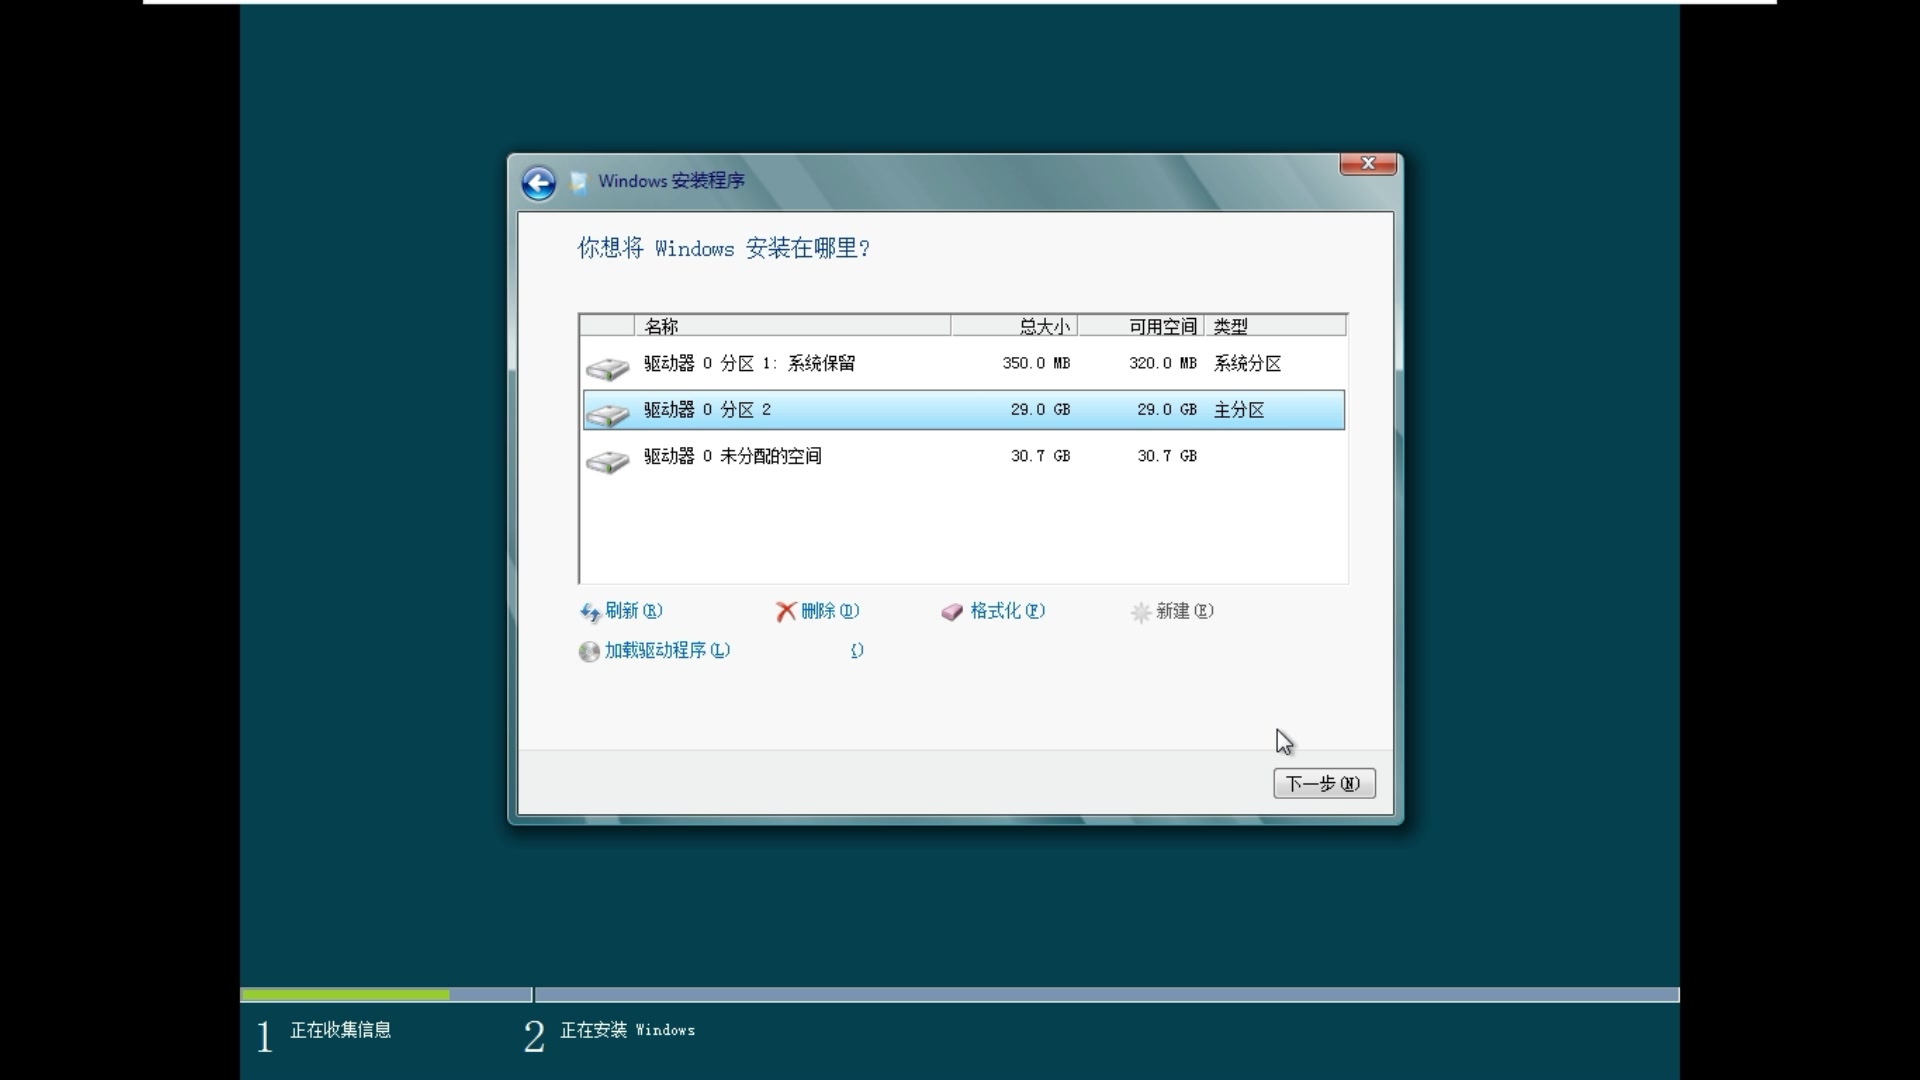The height and width of the screenshot is (1080, 1920).
Task: Click drive icon for 分区 1 系统保留
Action: coord(607,368)
